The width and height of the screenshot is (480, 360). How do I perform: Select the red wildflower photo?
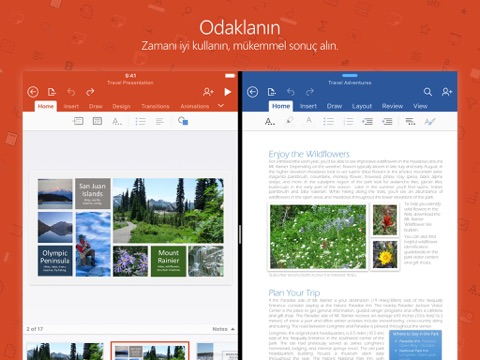[385, 220]
